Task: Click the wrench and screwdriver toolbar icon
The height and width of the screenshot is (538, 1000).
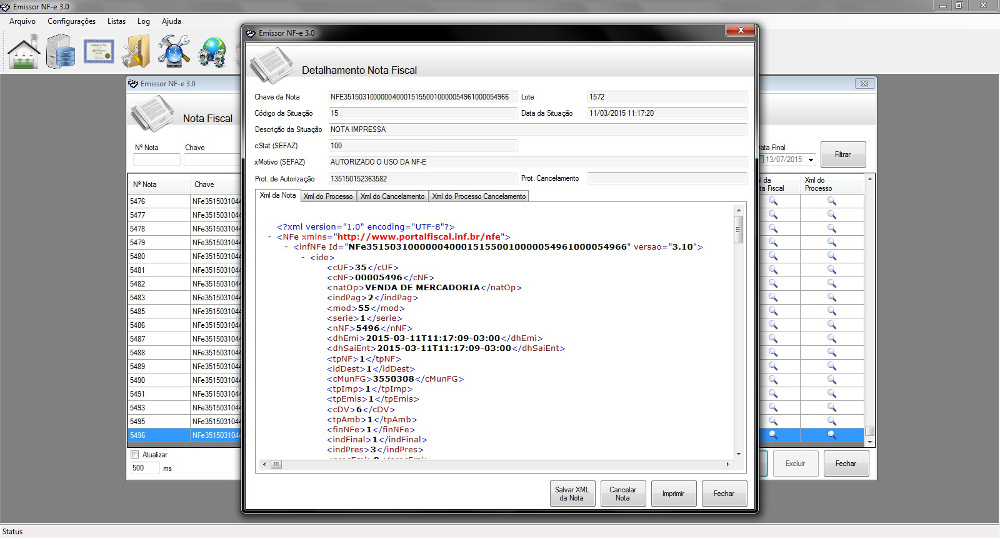Action: tap(174, 51)
